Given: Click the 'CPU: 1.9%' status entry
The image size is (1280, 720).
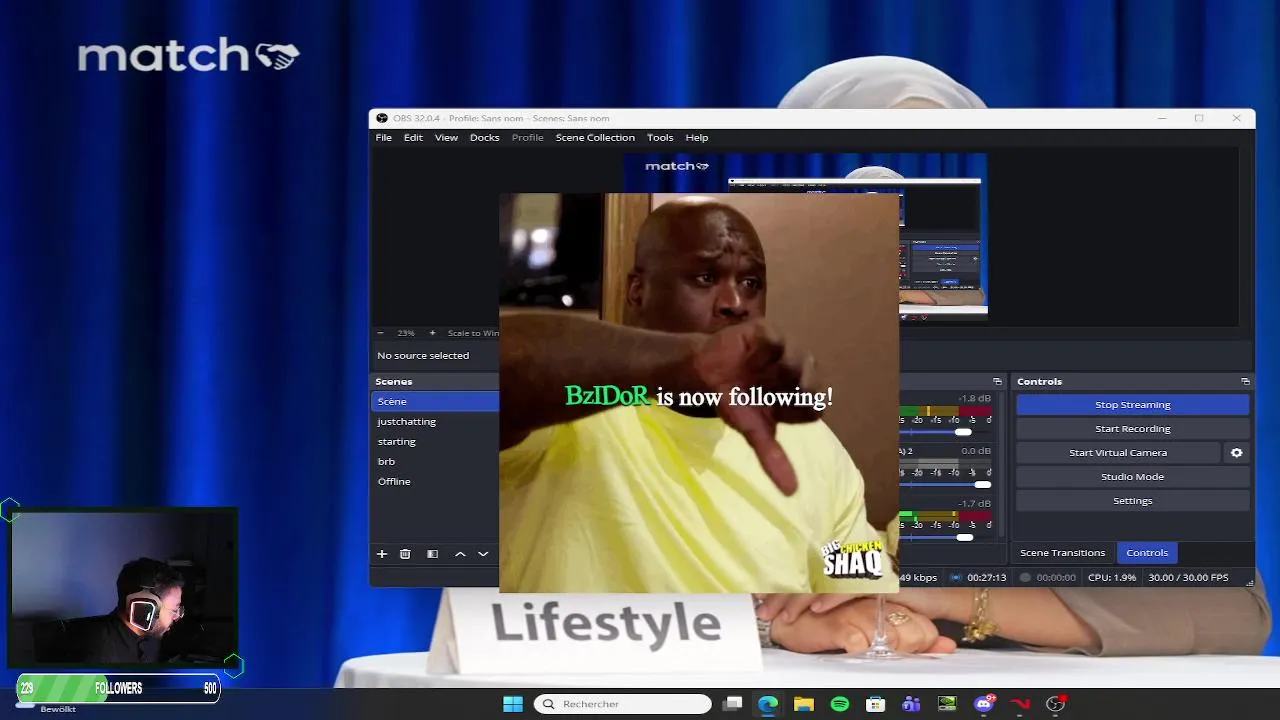Looking at the screenshot, I should (1111, 577).
